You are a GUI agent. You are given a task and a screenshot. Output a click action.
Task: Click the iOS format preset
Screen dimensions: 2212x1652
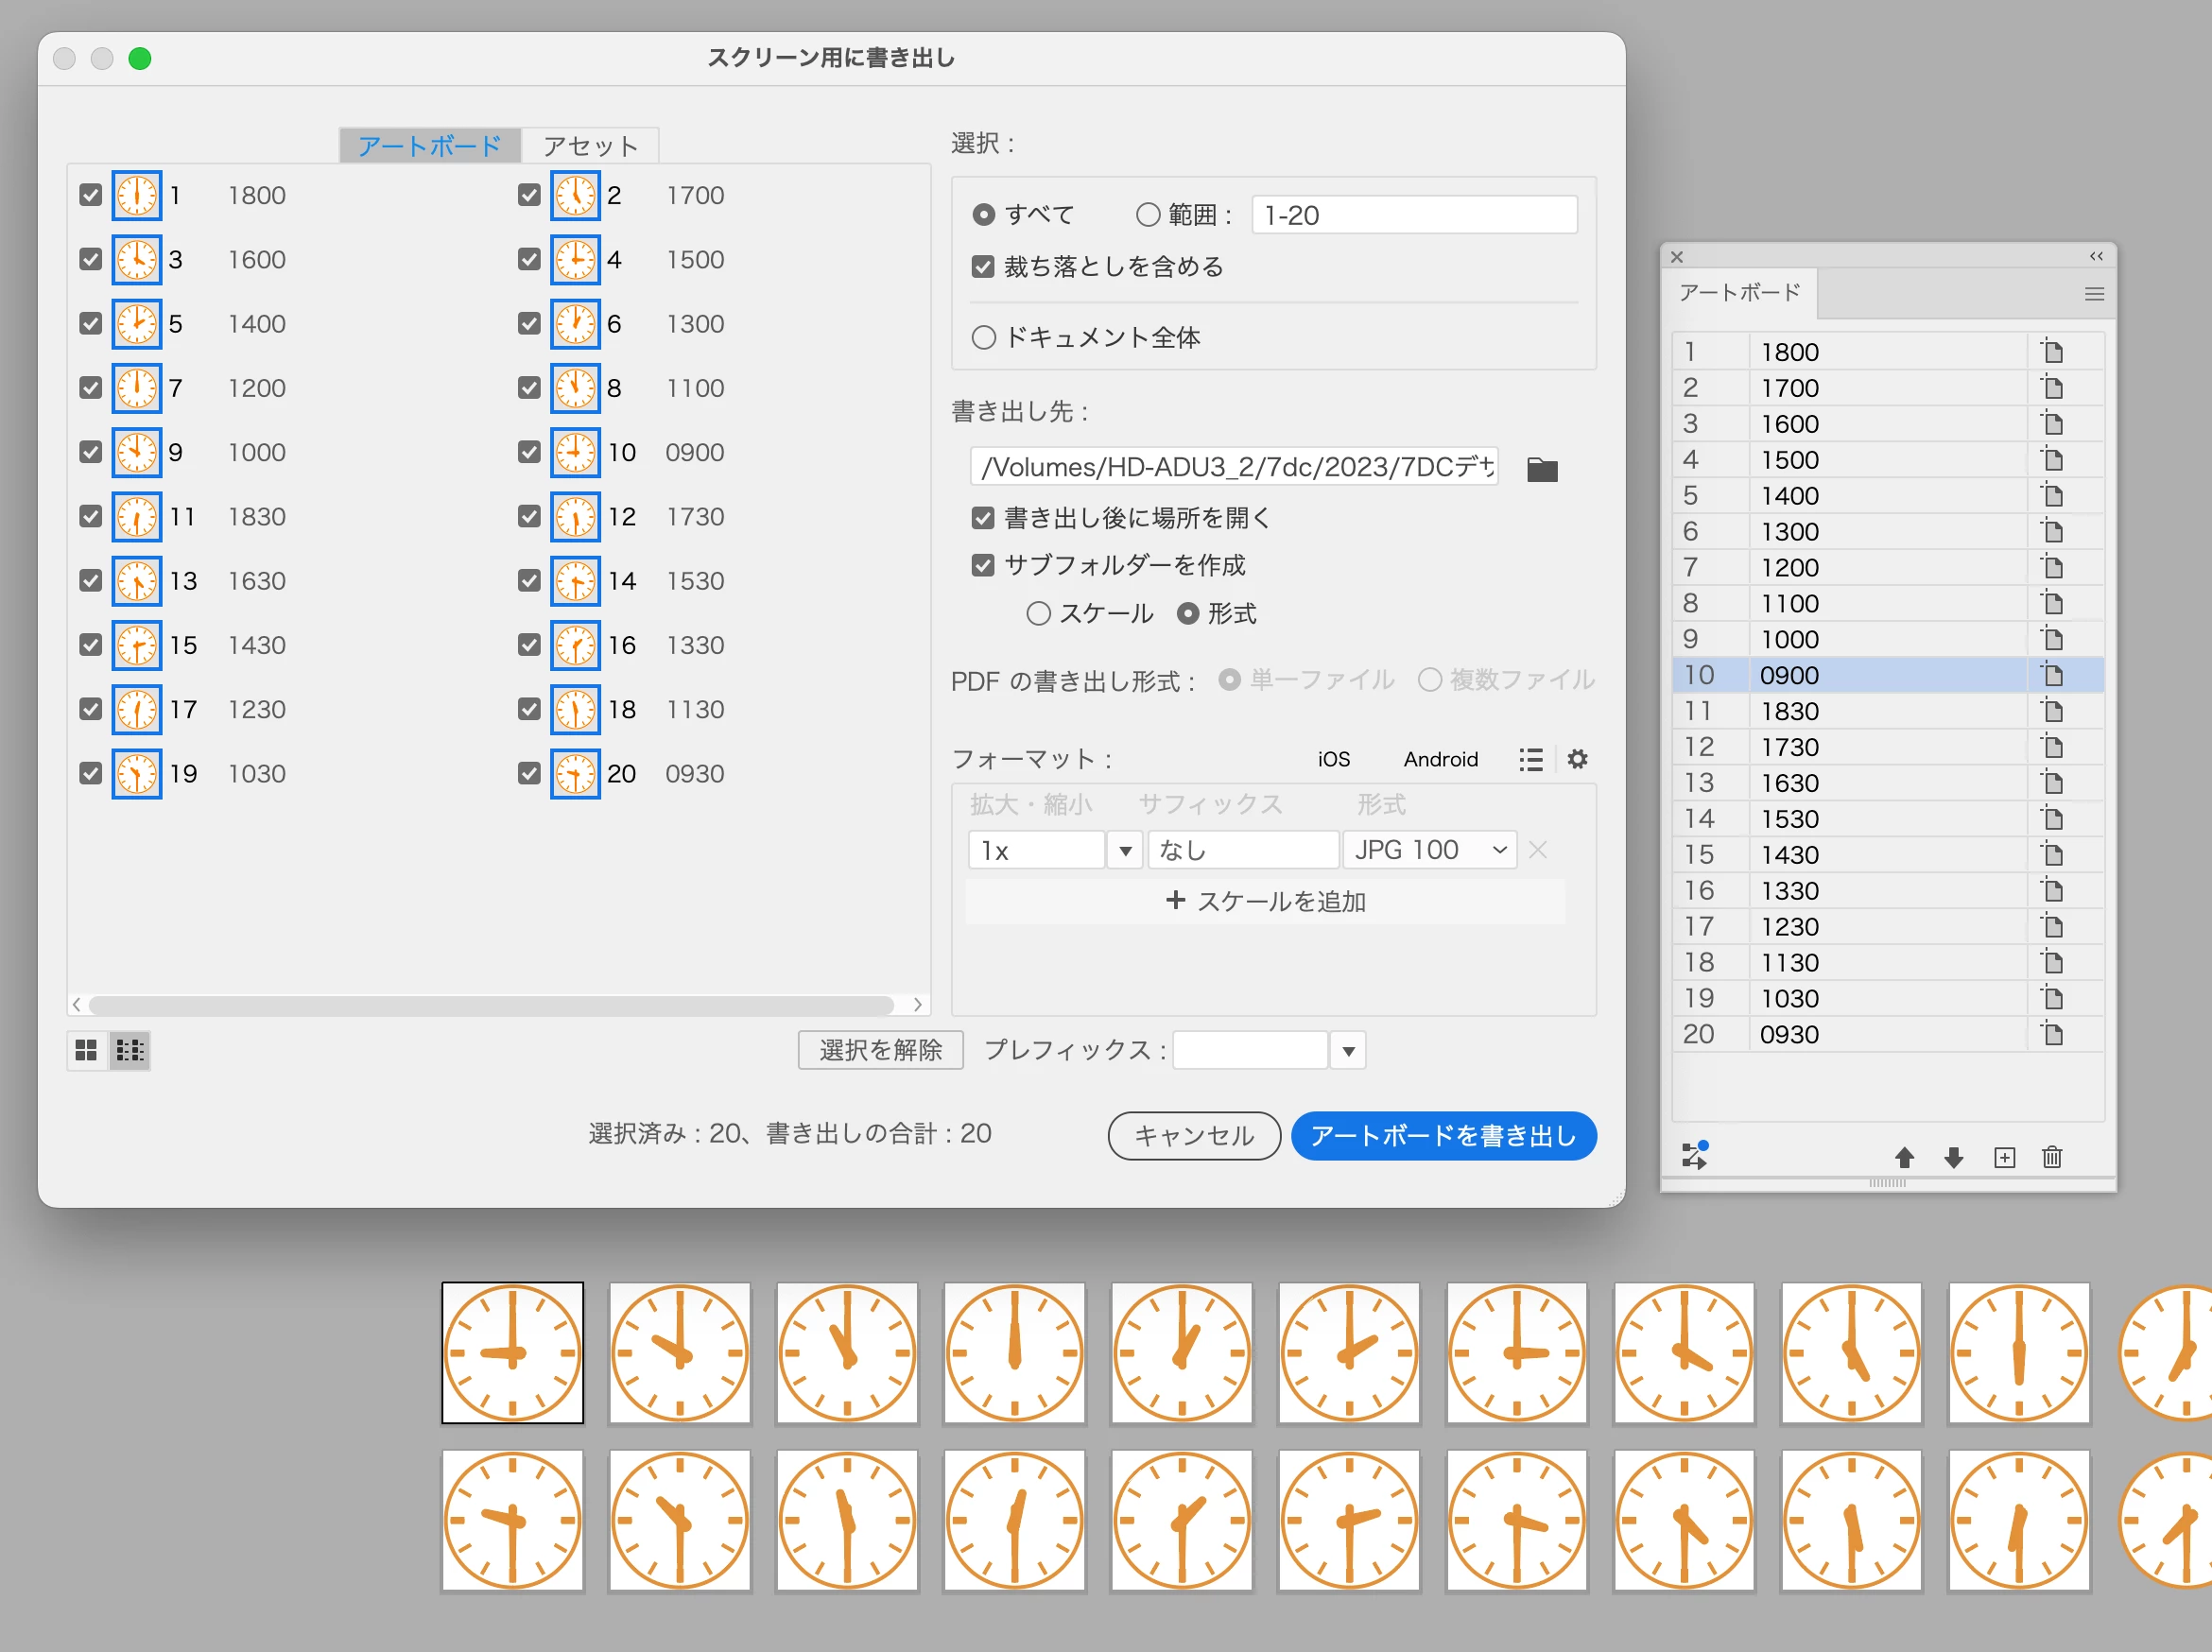pos(1333,759)
